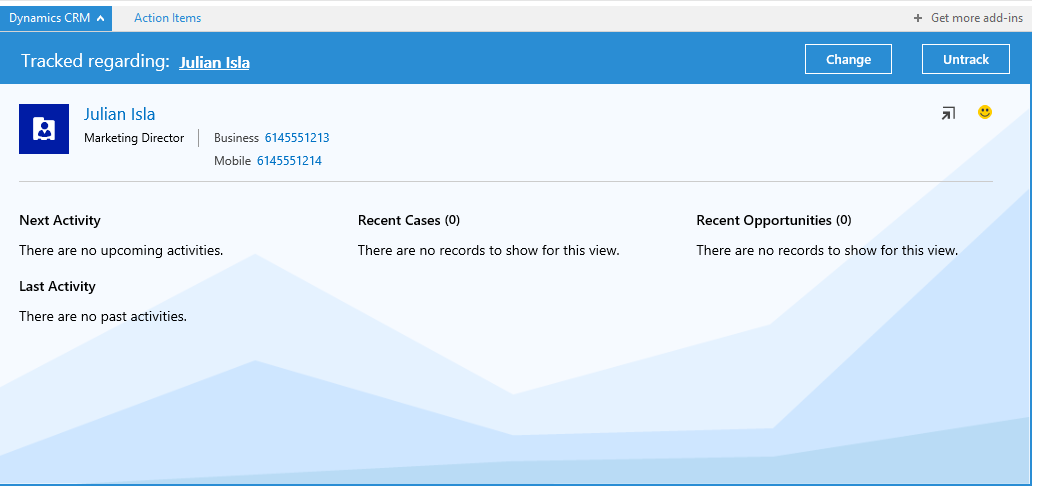1037x493 pixels.
Task: Click the Marketing Director job title
Action: [134, 138]
